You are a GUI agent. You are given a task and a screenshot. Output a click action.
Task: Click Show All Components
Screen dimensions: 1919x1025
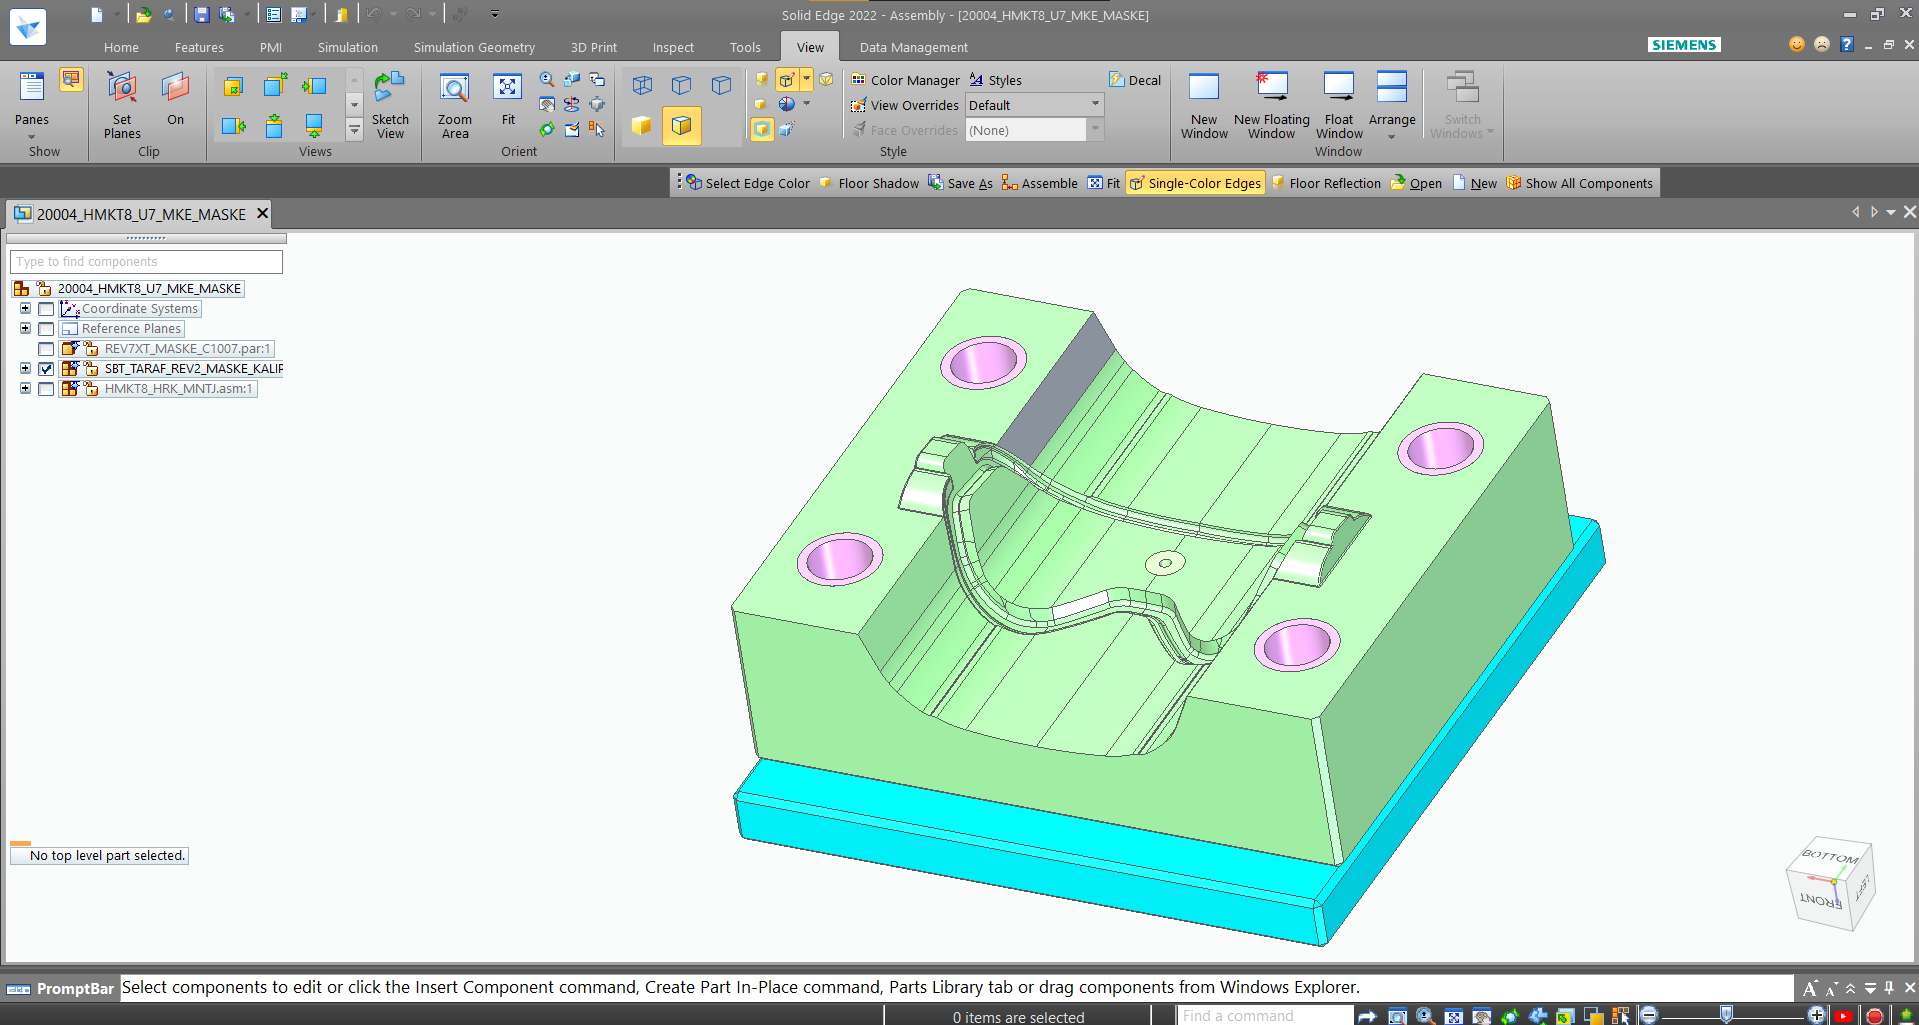[1579, 183]
